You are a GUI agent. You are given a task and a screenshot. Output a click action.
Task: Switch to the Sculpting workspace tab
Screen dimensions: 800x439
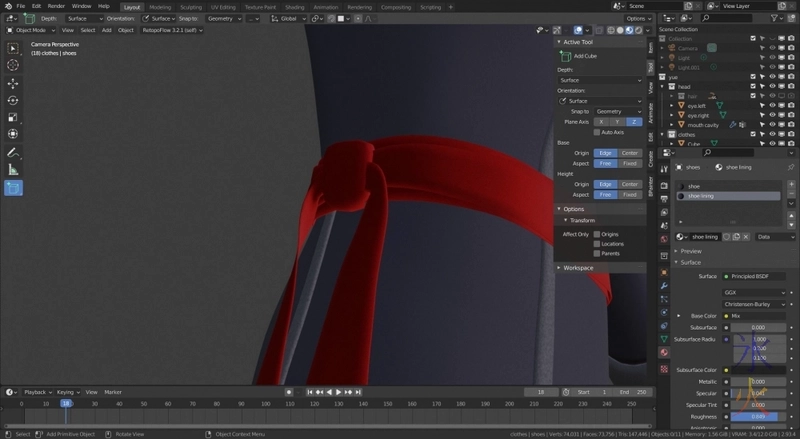pos(190,6)
